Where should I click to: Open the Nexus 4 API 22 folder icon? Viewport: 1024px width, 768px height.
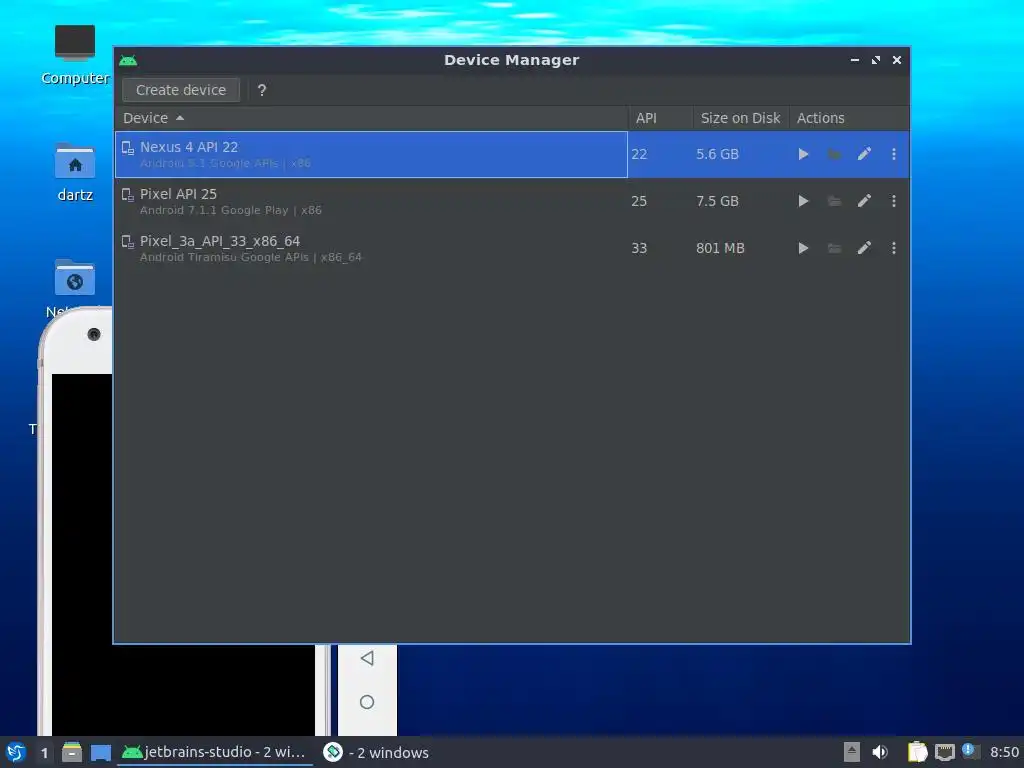(x=834, y=154)
